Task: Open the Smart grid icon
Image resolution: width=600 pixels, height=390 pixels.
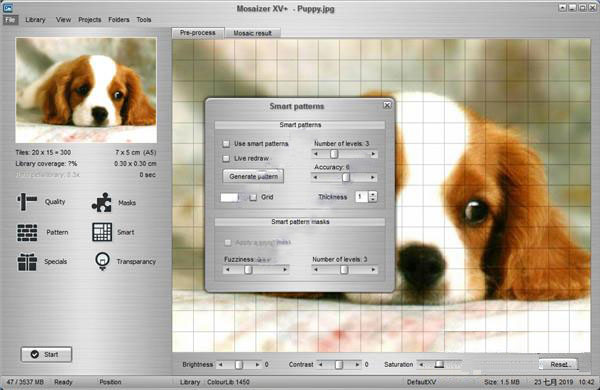Action: [x=102, y=232]
